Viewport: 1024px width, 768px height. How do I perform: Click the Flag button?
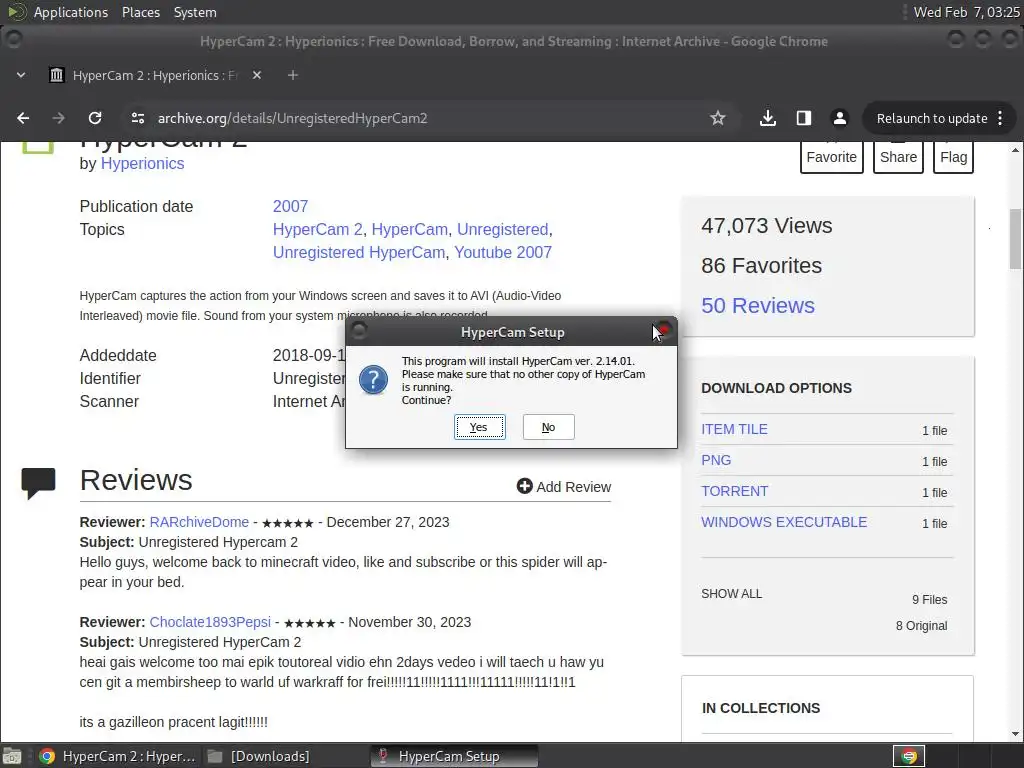tap(953, 157)
